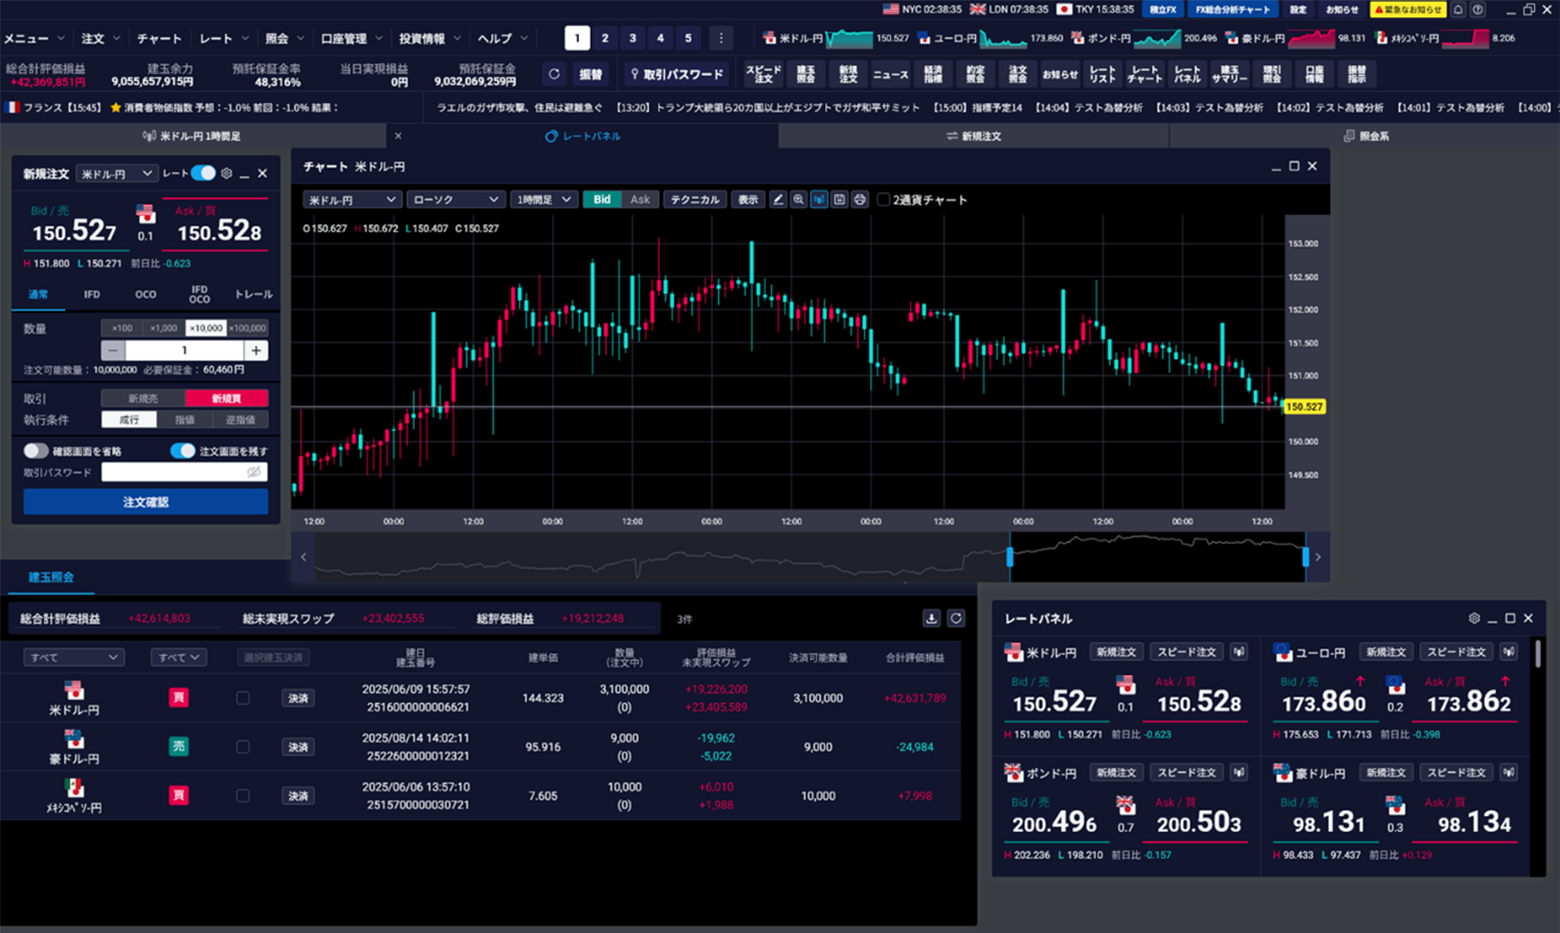Select the drawing pencil tool on the chart

(x=778, y=199)
